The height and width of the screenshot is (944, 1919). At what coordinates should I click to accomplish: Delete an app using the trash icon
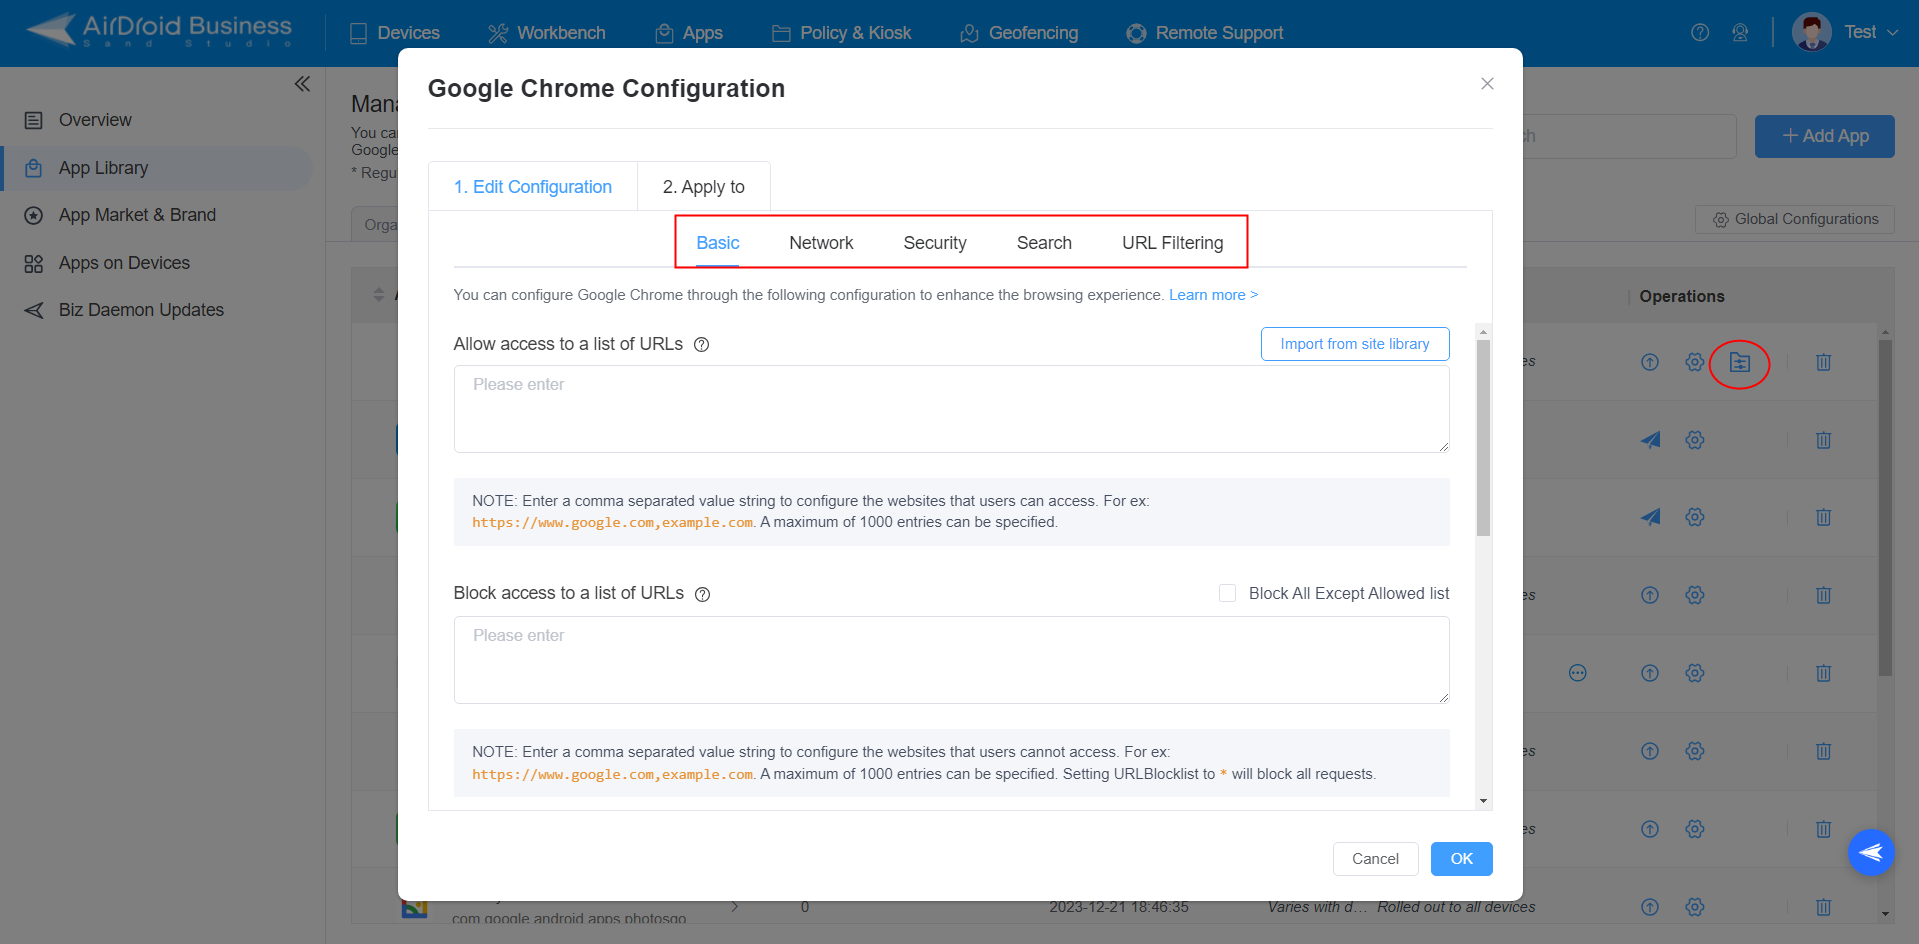pos(1823,440)
